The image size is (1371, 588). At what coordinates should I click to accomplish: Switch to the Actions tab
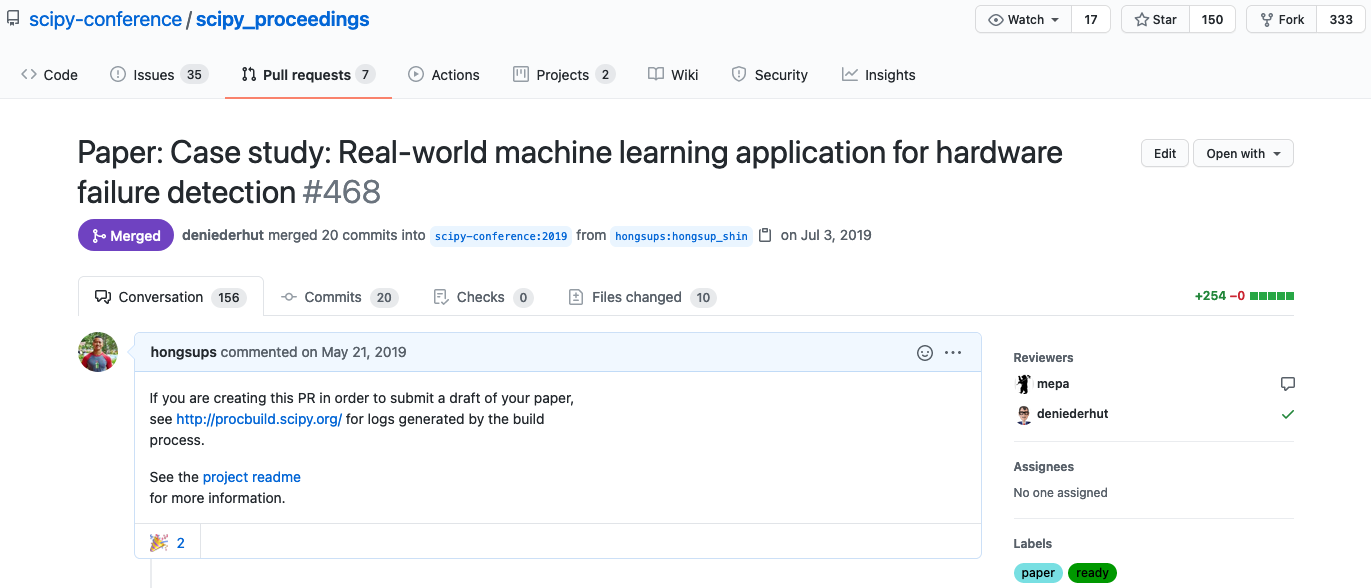(444, 75)
